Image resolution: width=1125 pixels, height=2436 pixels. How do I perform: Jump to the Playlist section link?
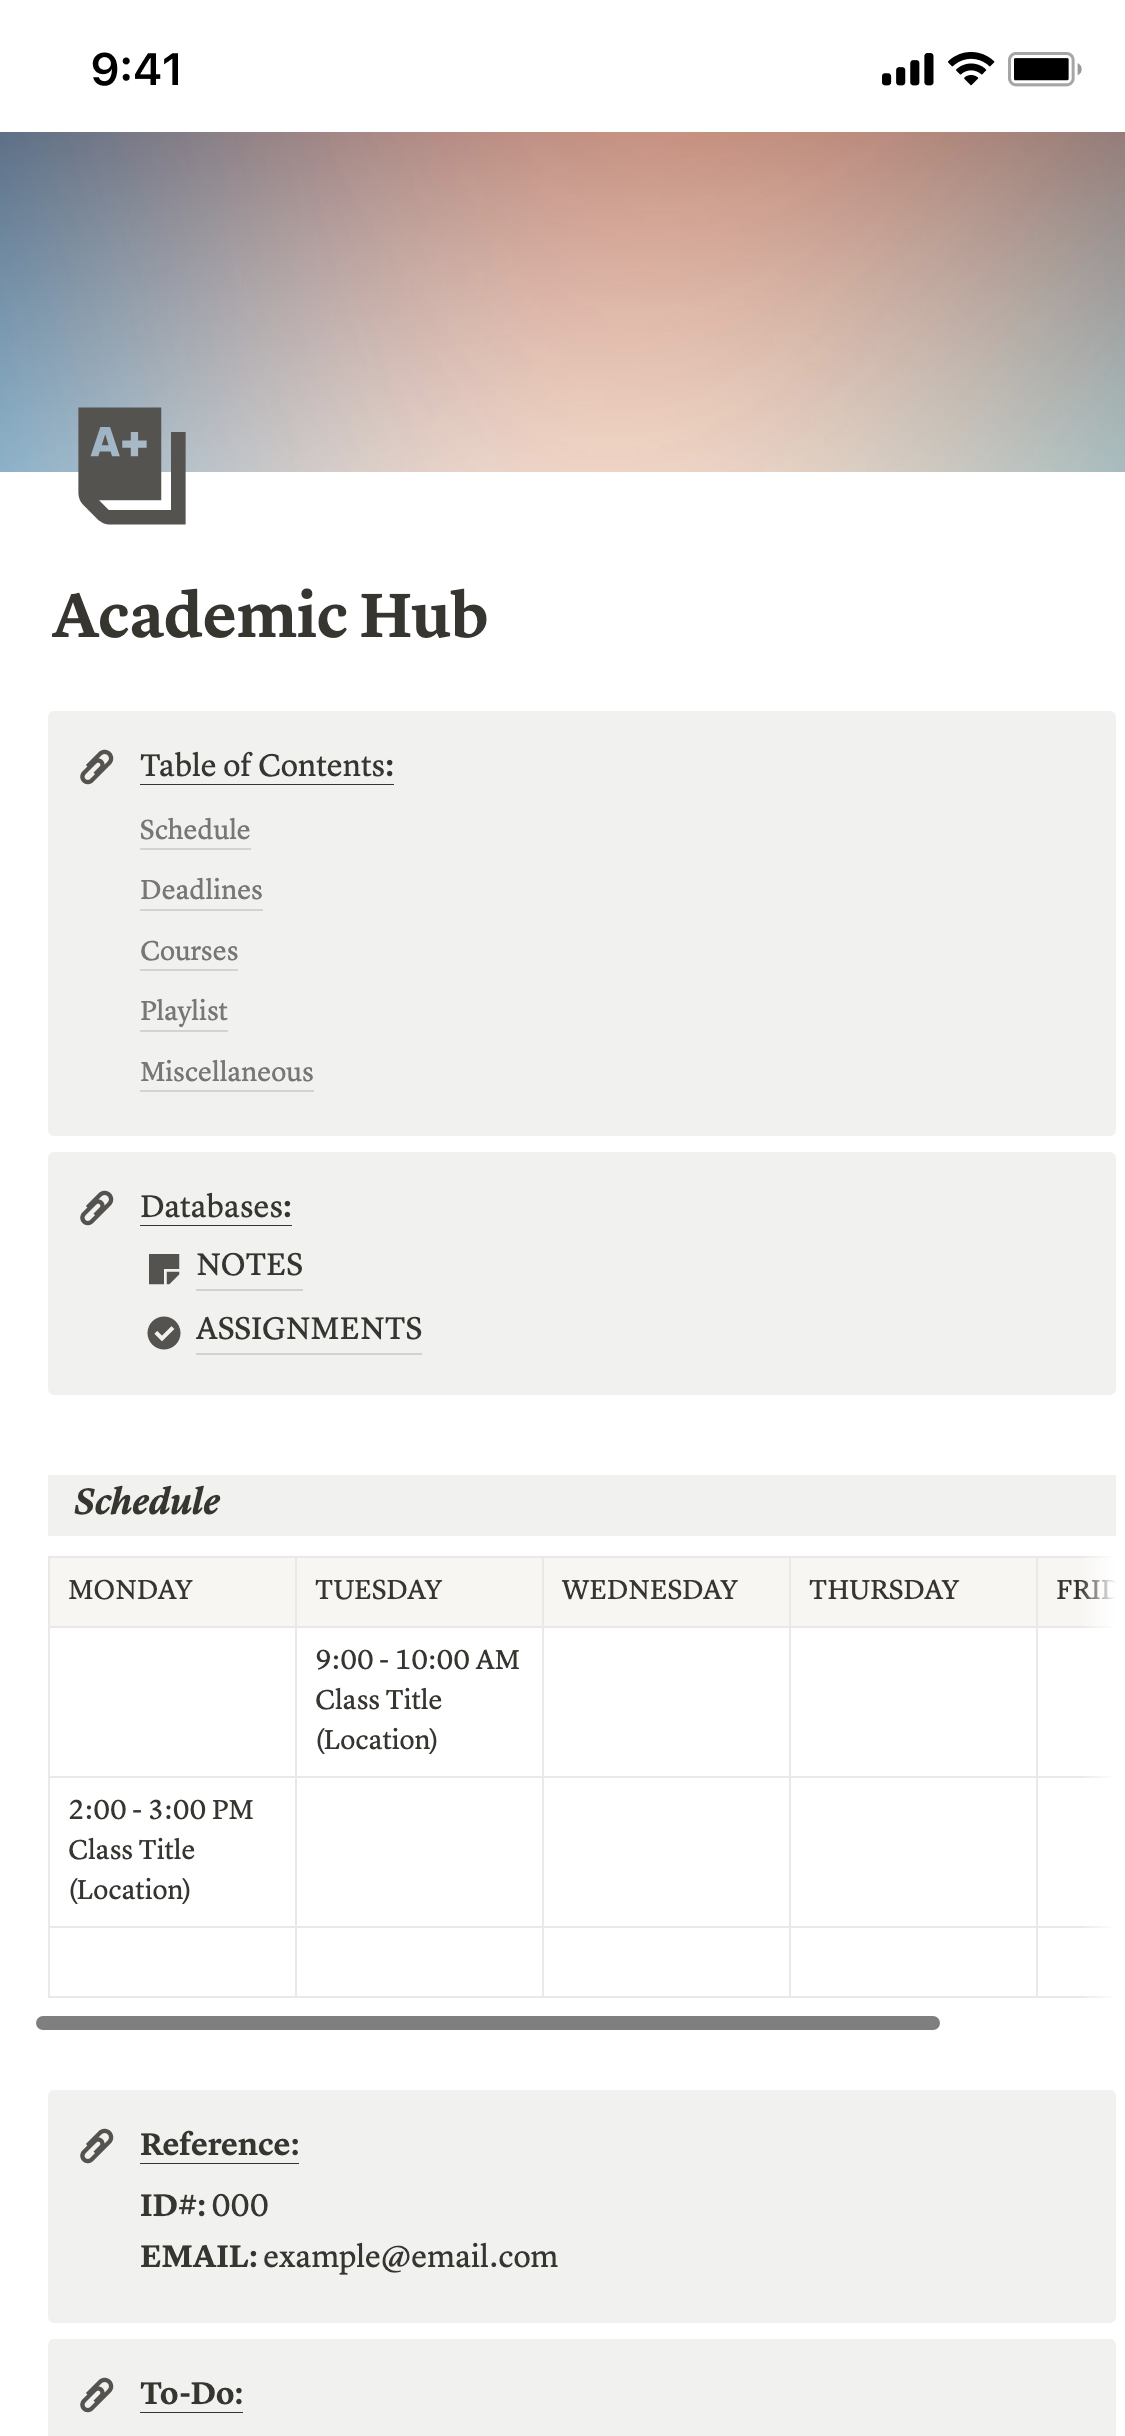coord(184,1011)
